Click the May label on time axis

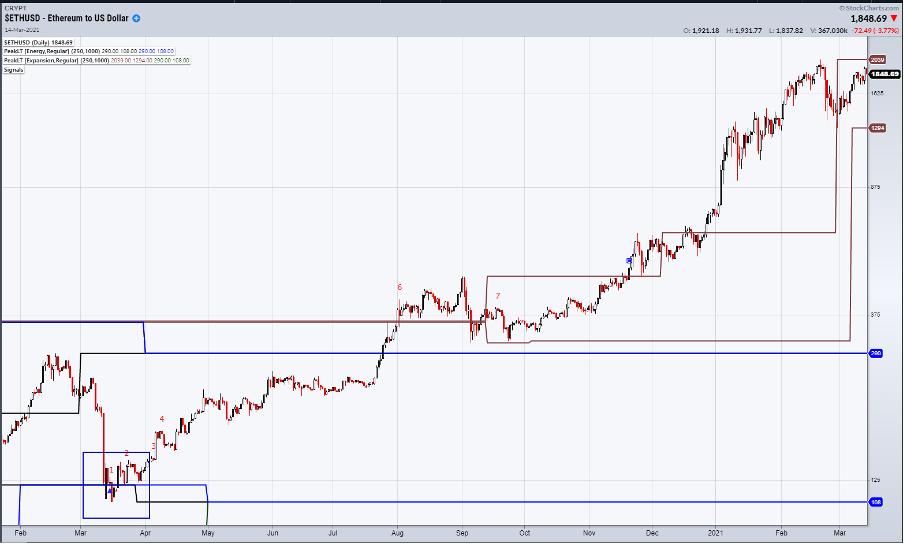[208, 533]
